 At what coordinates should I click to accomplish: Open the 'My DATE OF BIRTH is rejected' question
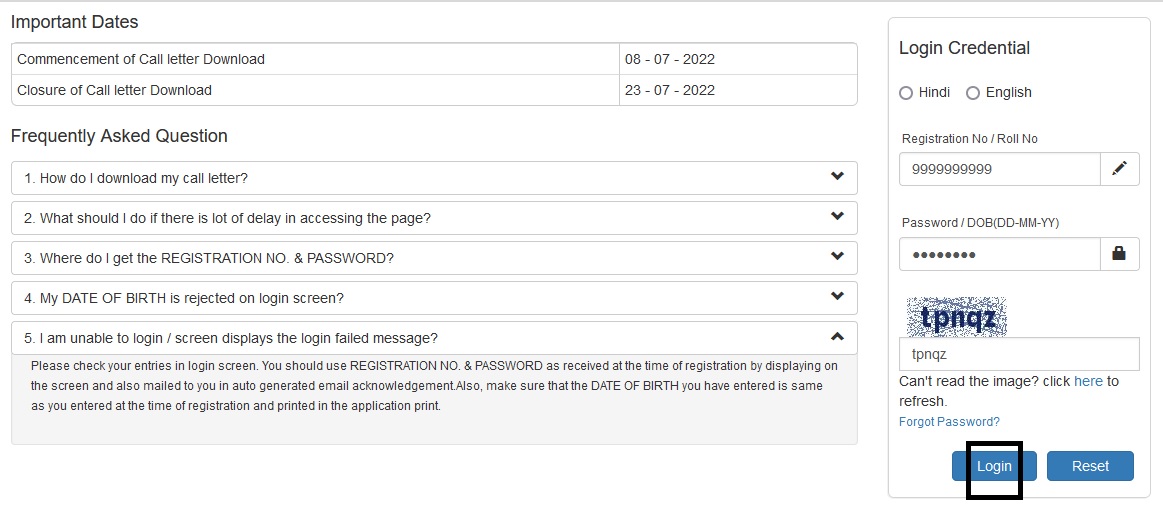(x=434, y=298)
